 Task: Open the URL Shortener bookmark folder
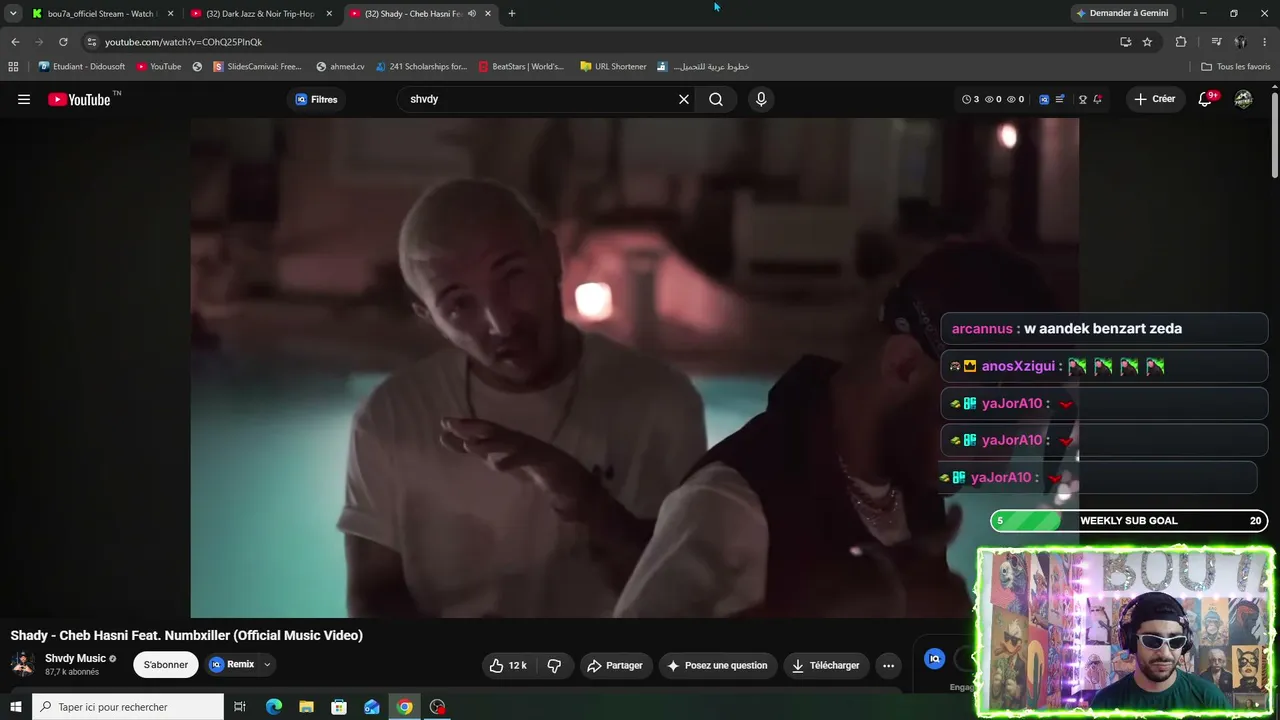pyautogui.click(x=613, y=67)
